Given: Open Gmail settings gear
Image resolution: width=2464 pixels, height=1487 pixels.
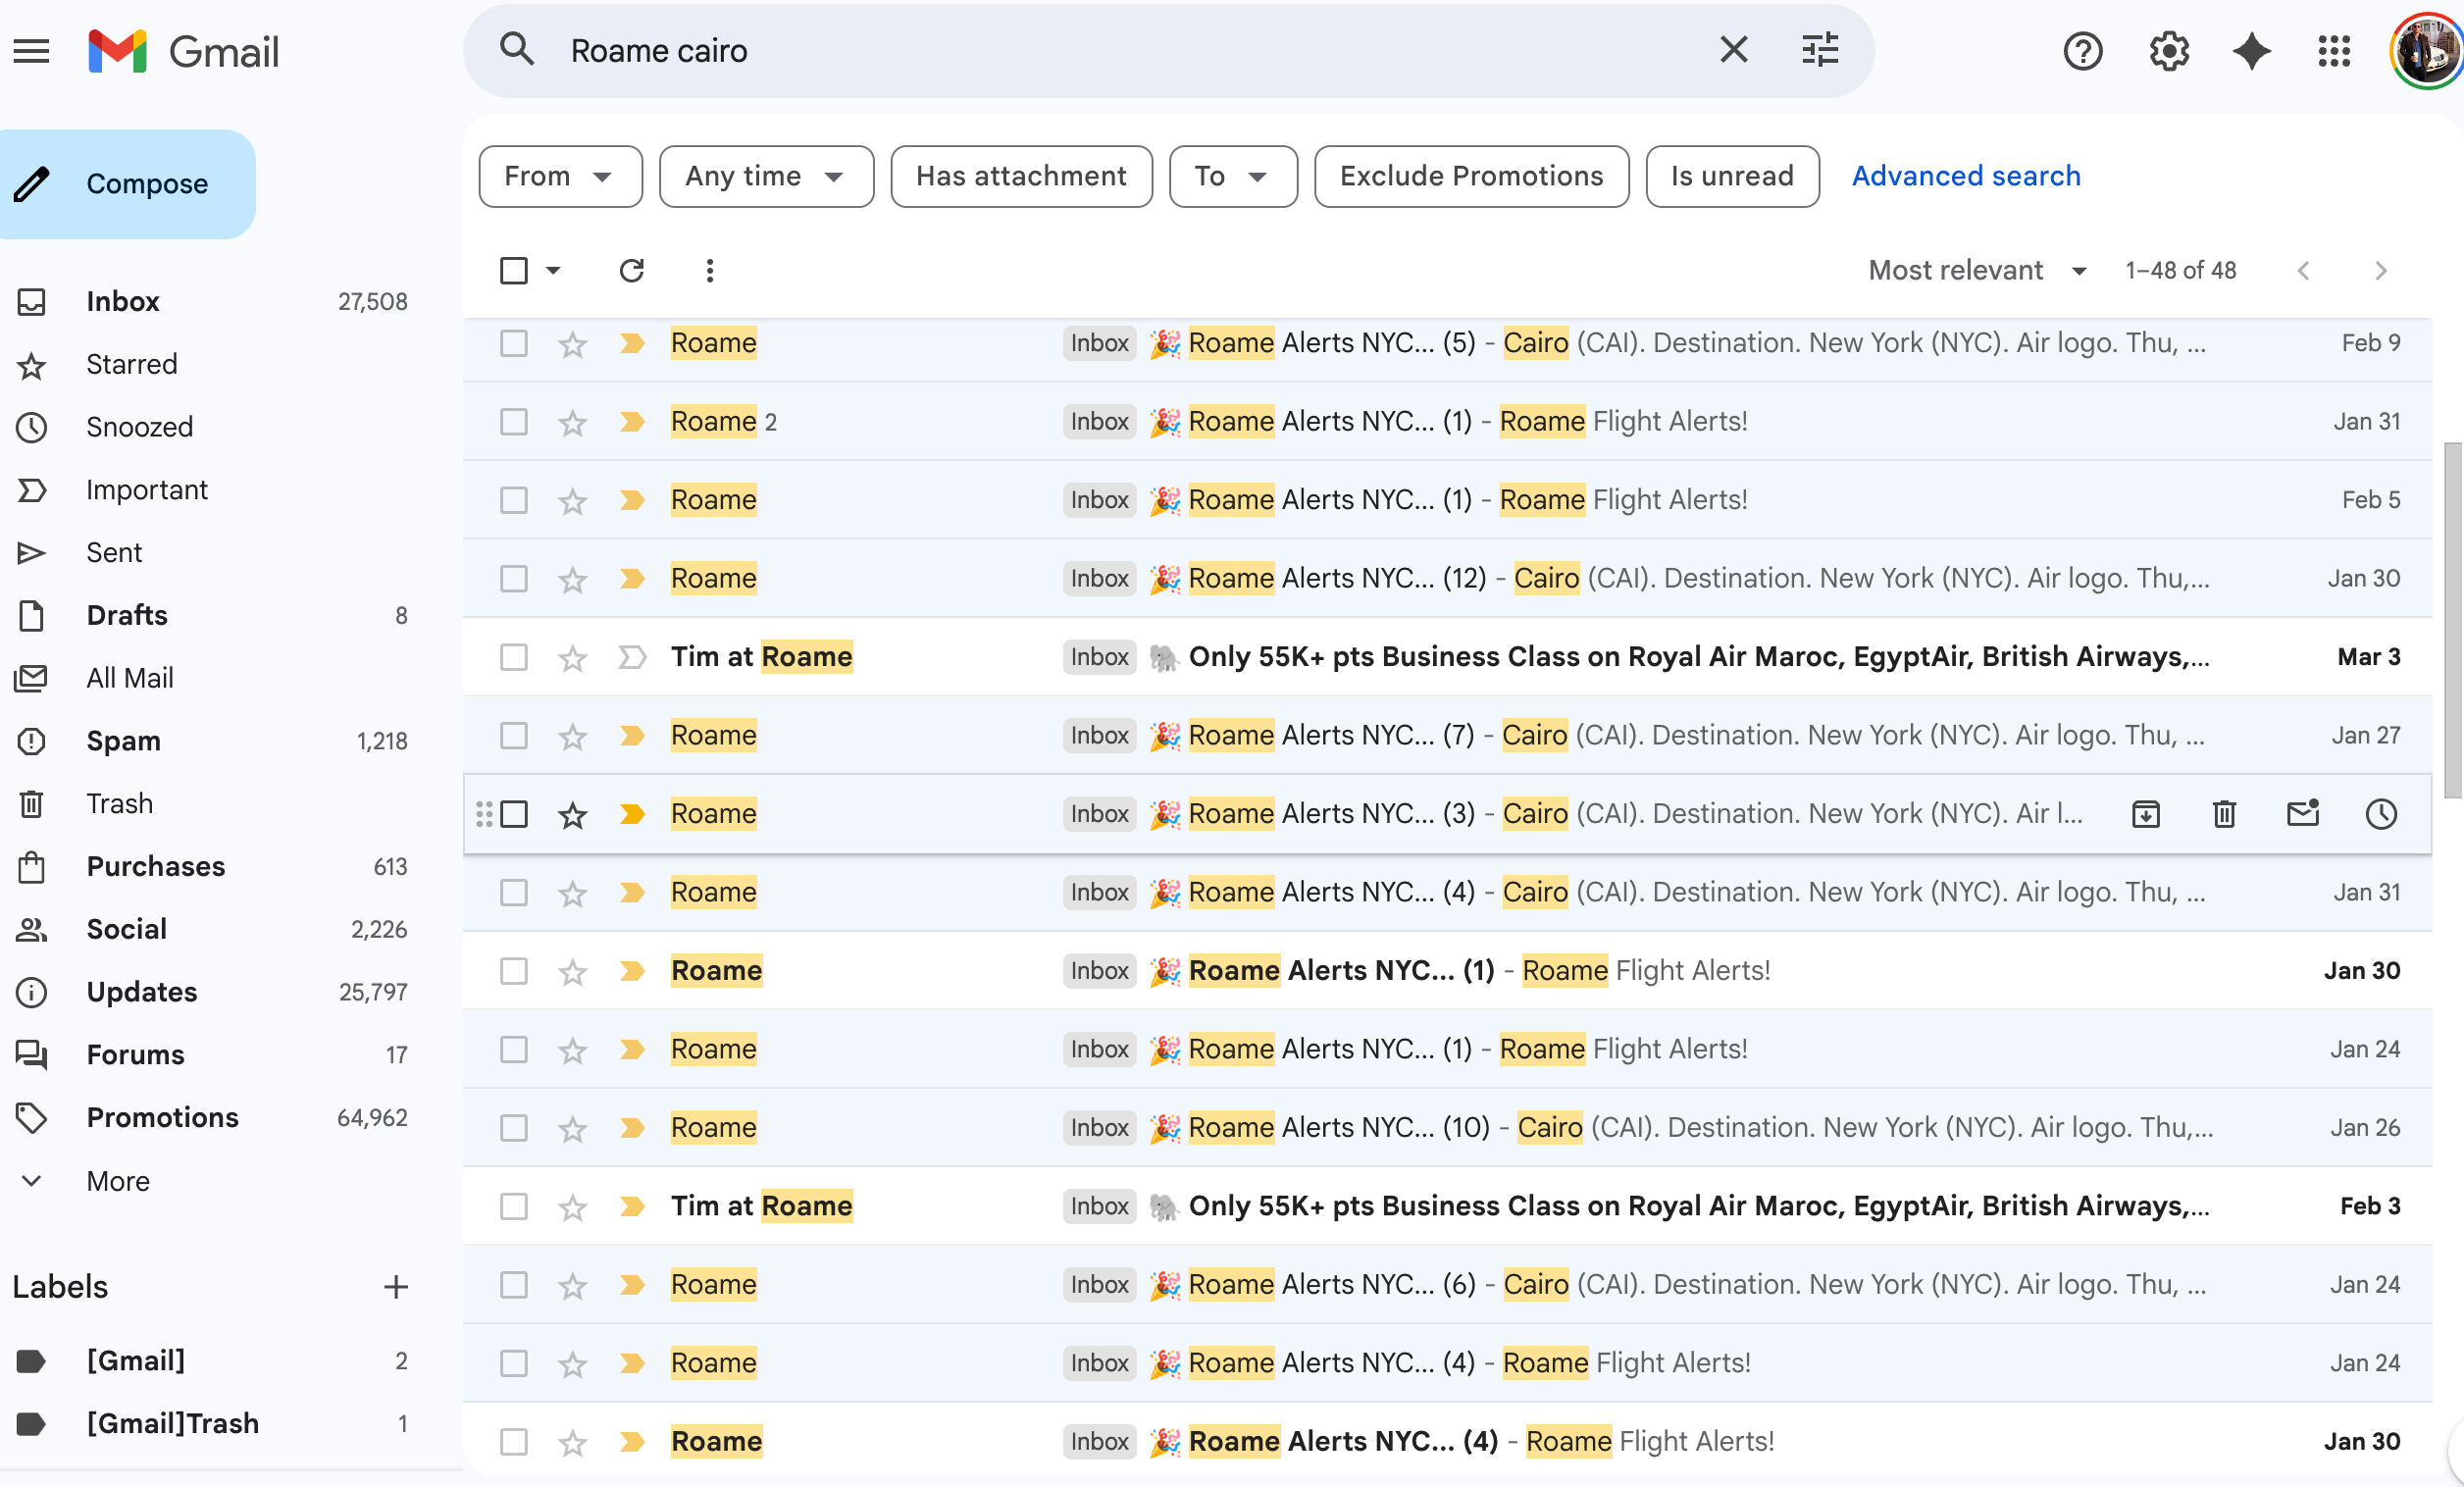Looking at the screenshot, I should [2168, 51].
